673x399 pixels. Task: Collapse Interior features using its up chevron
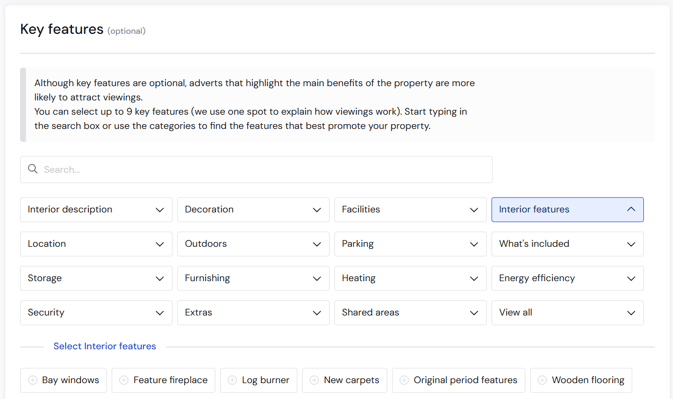[x=631, y=209]
